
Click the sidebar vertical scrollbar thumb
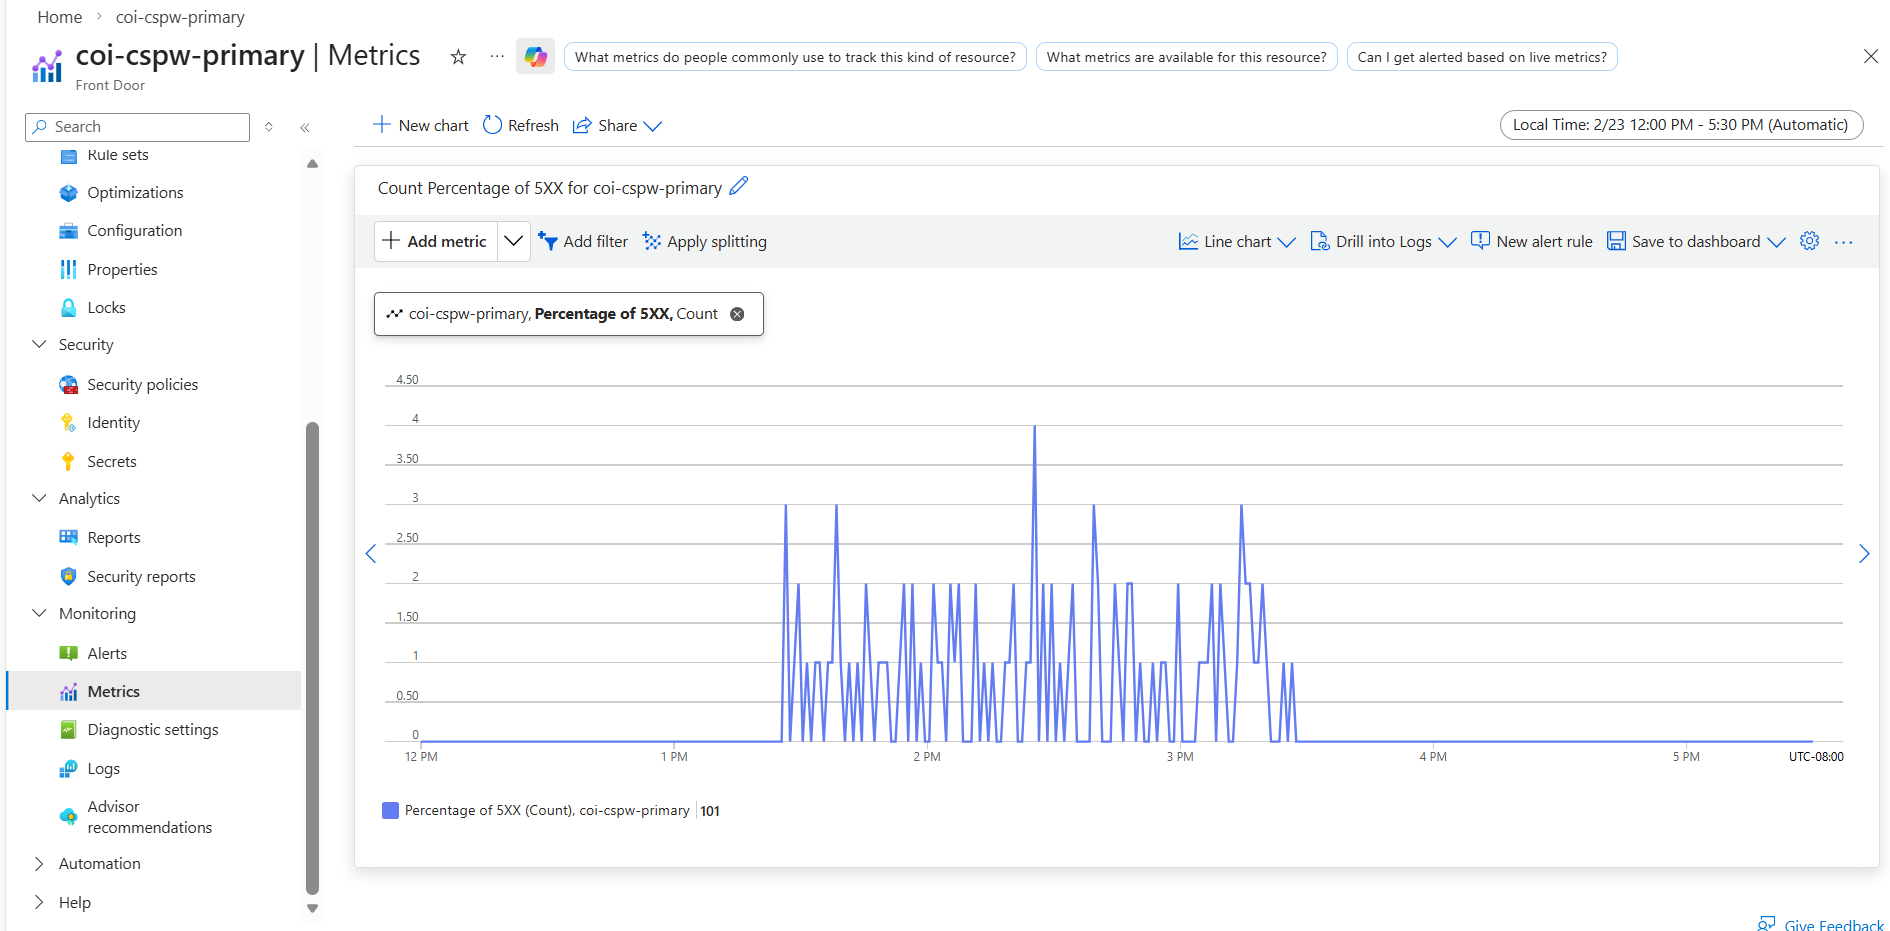click(x=312, y=657)
